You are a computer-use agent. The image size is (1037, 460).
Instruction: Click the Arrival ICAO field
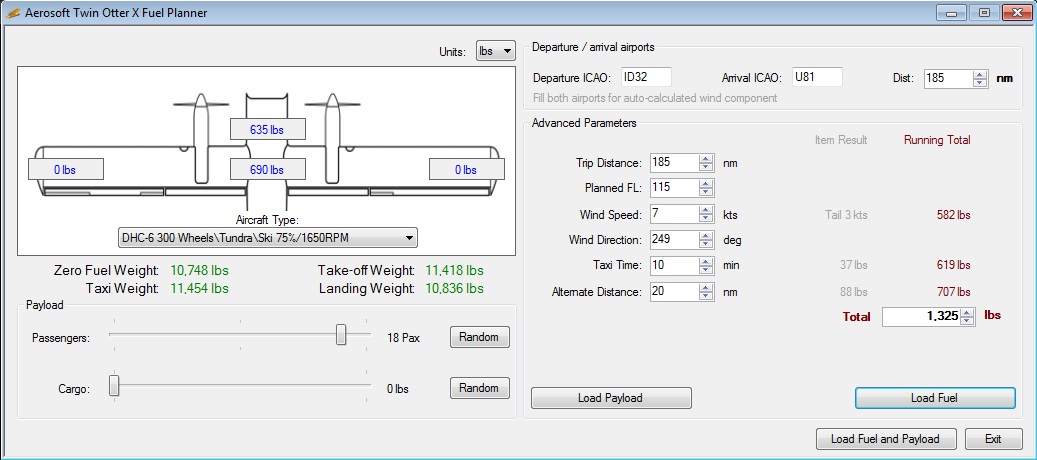pyautogui.click(x=817, y=77)
